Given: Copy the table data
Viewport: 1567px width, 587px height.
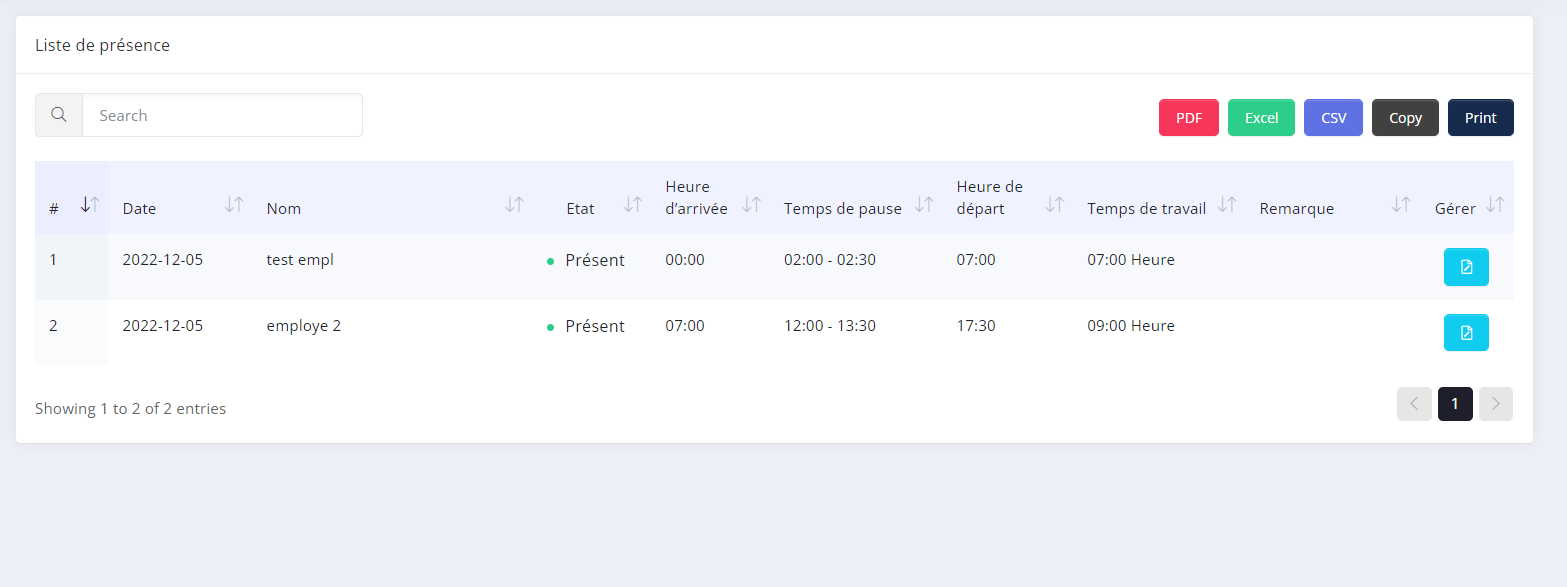Looking at the screenshot, I should click(x=1405, y=118).
